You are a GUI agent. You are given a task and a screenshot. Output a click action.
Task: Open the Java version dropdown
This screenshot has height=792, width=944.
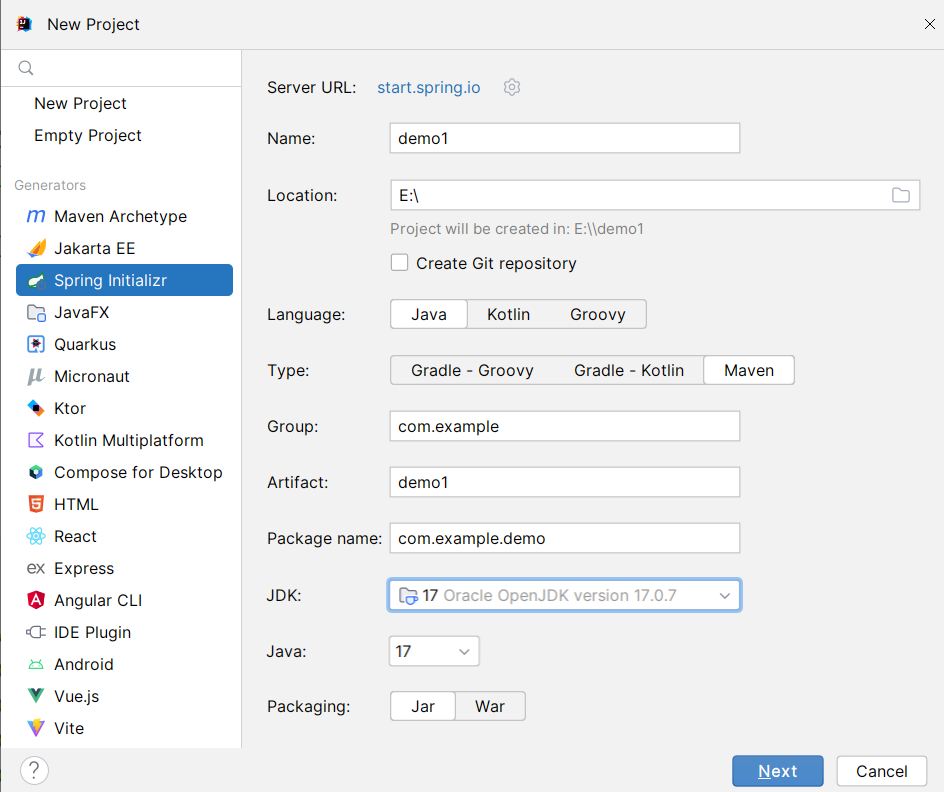tap(434, 651)
